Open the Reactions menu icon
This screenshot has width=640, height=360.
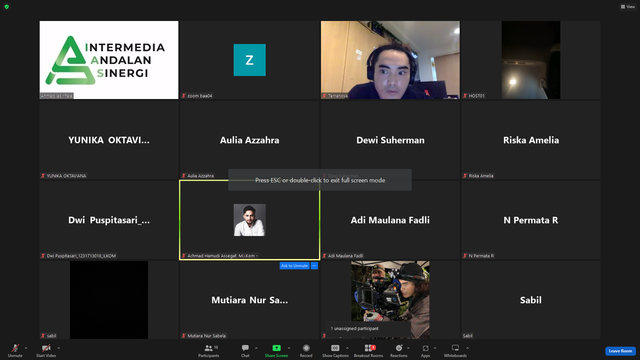(x=399, y=348)
